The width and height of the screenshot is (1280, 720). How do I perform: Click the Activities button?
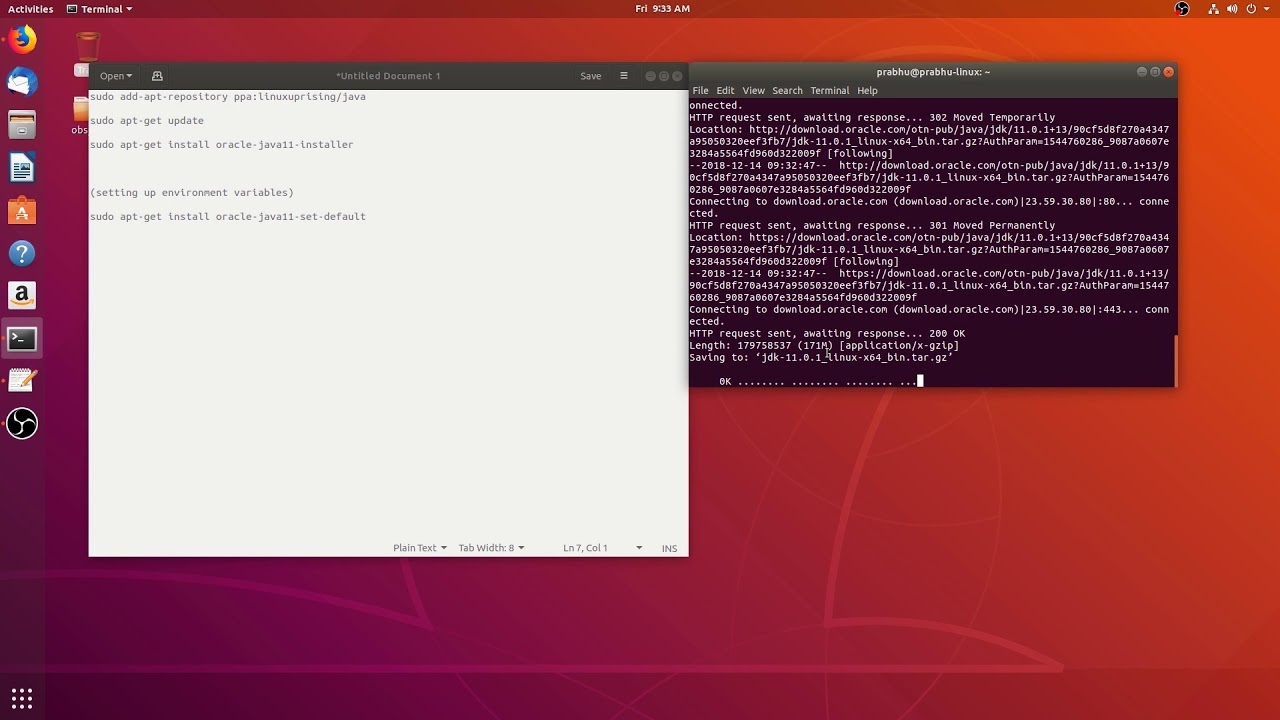click(x=30, y=9)
